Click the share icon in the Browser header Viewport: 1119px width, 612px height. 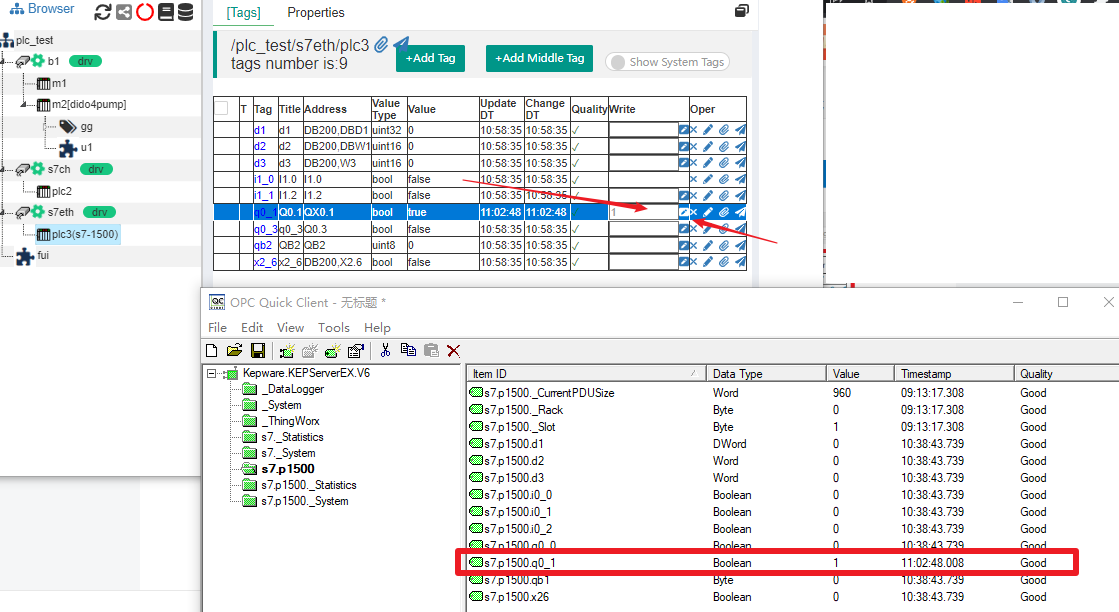pos(124,12)
